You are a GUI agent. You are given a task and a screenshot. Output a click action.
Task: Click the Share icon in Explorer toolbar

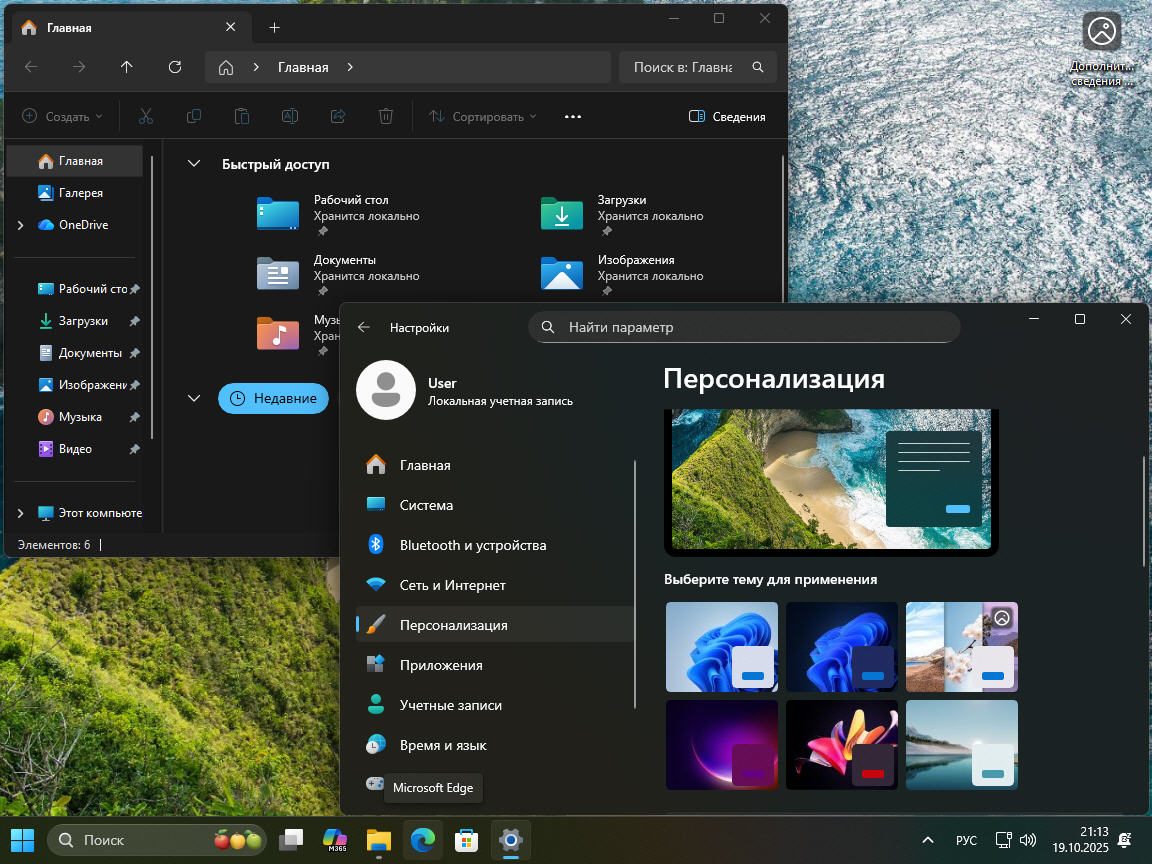coord(338,117)
